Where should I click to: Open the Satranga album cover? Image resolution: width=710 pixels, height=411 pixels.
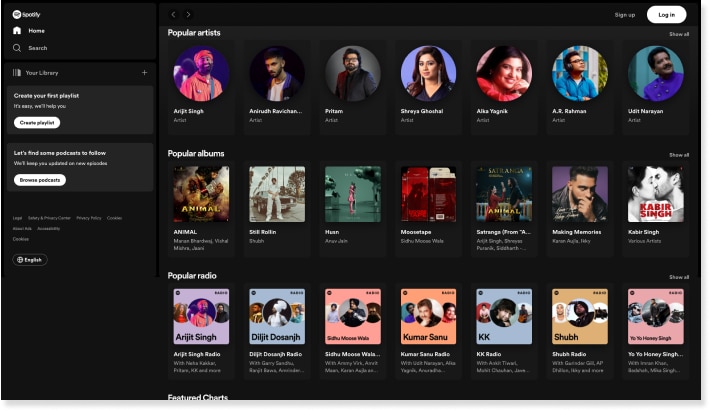pyautogui.click(x=504, y=194)
